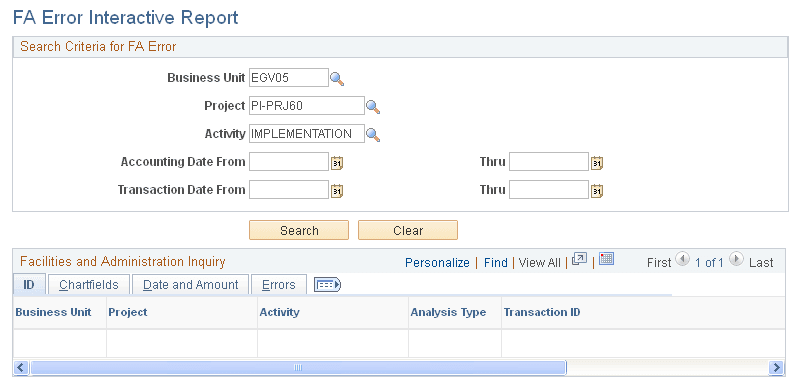Screen dimensions: 799x384
Task: Open Transaction Date From calendar
Action: [337, 191]
